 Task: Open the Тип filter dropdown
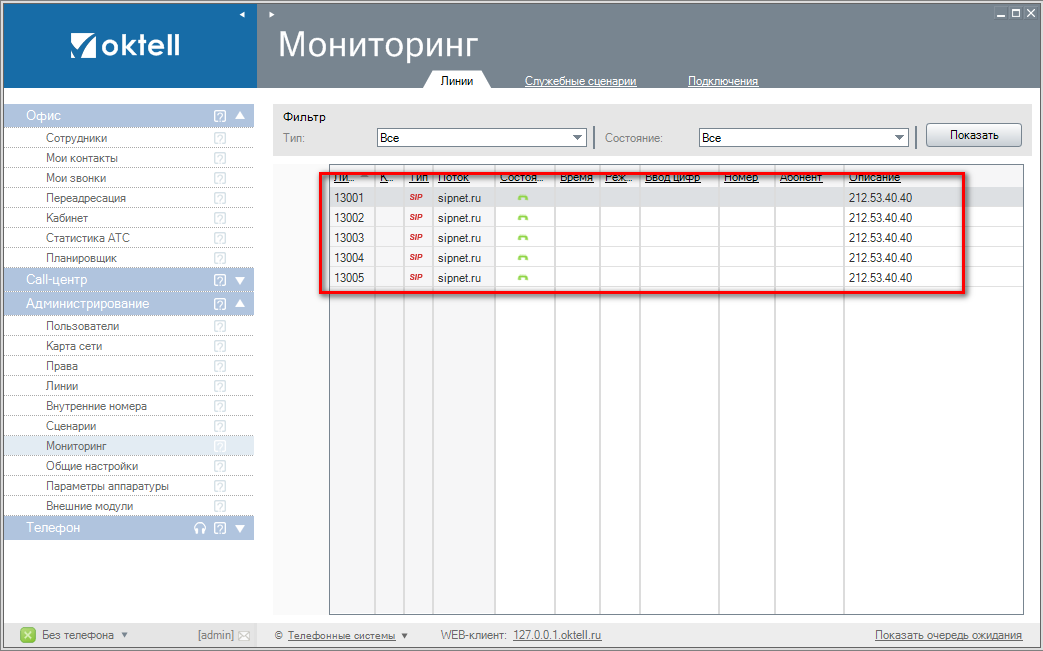[x=578, y=138]
